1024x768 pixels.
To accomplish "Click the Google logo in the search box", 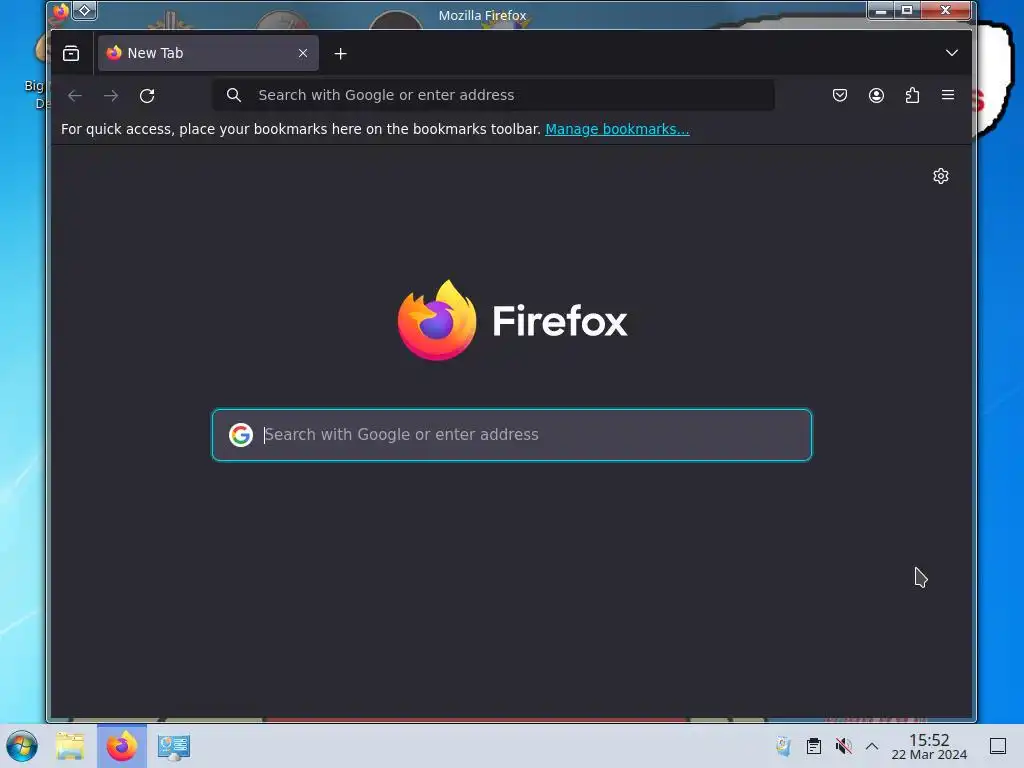I will pos(241,434).
